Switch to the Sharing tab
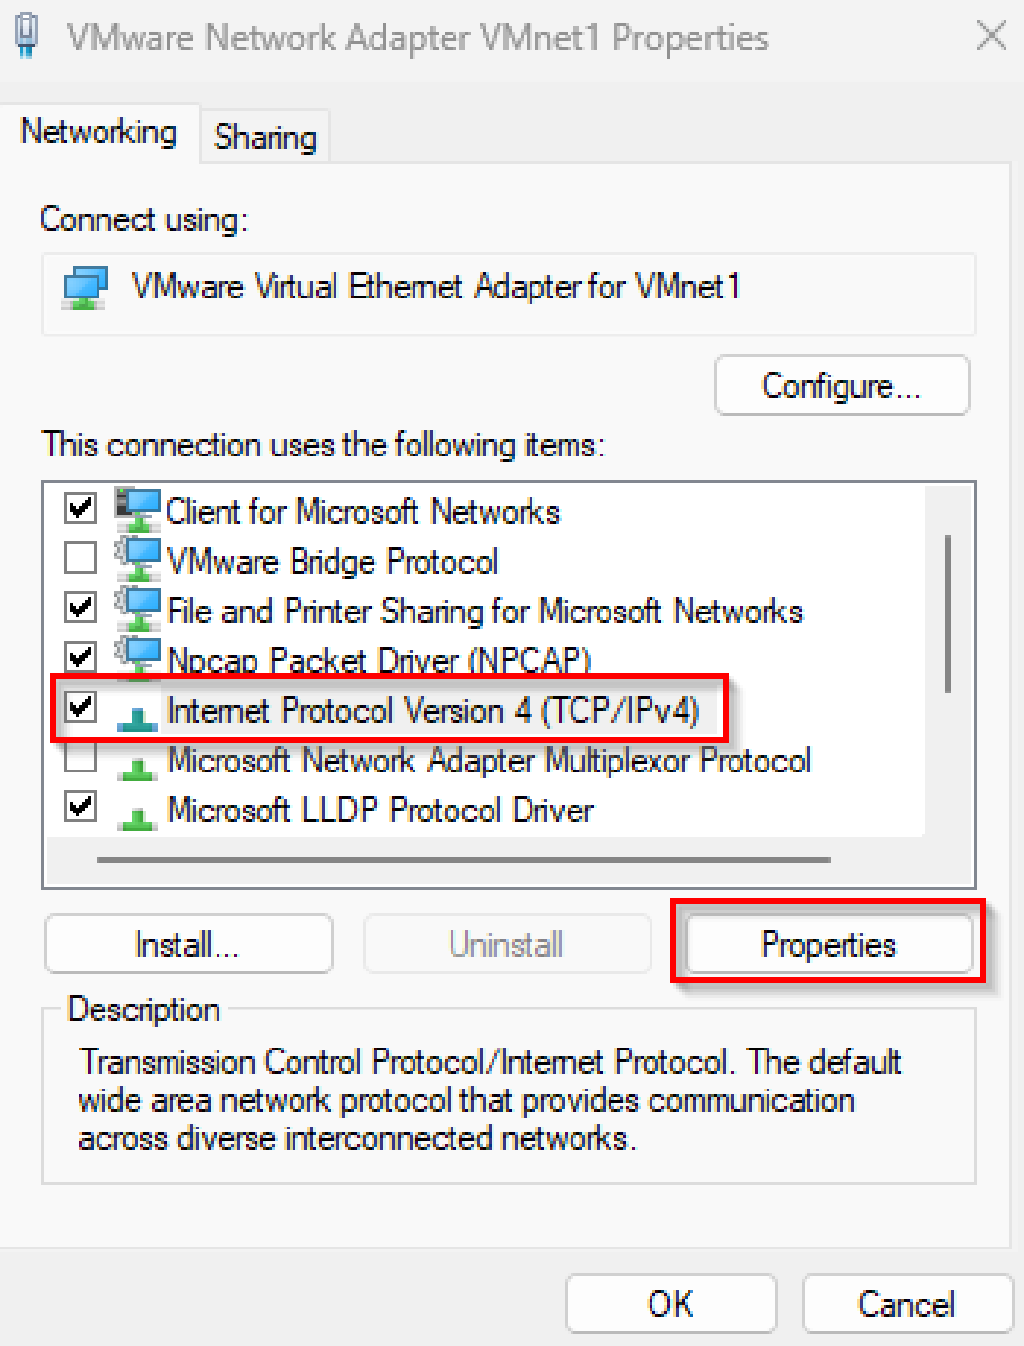Image resolution: width=1024 pixels, height=1346 pixels. (x=264, y=137)
